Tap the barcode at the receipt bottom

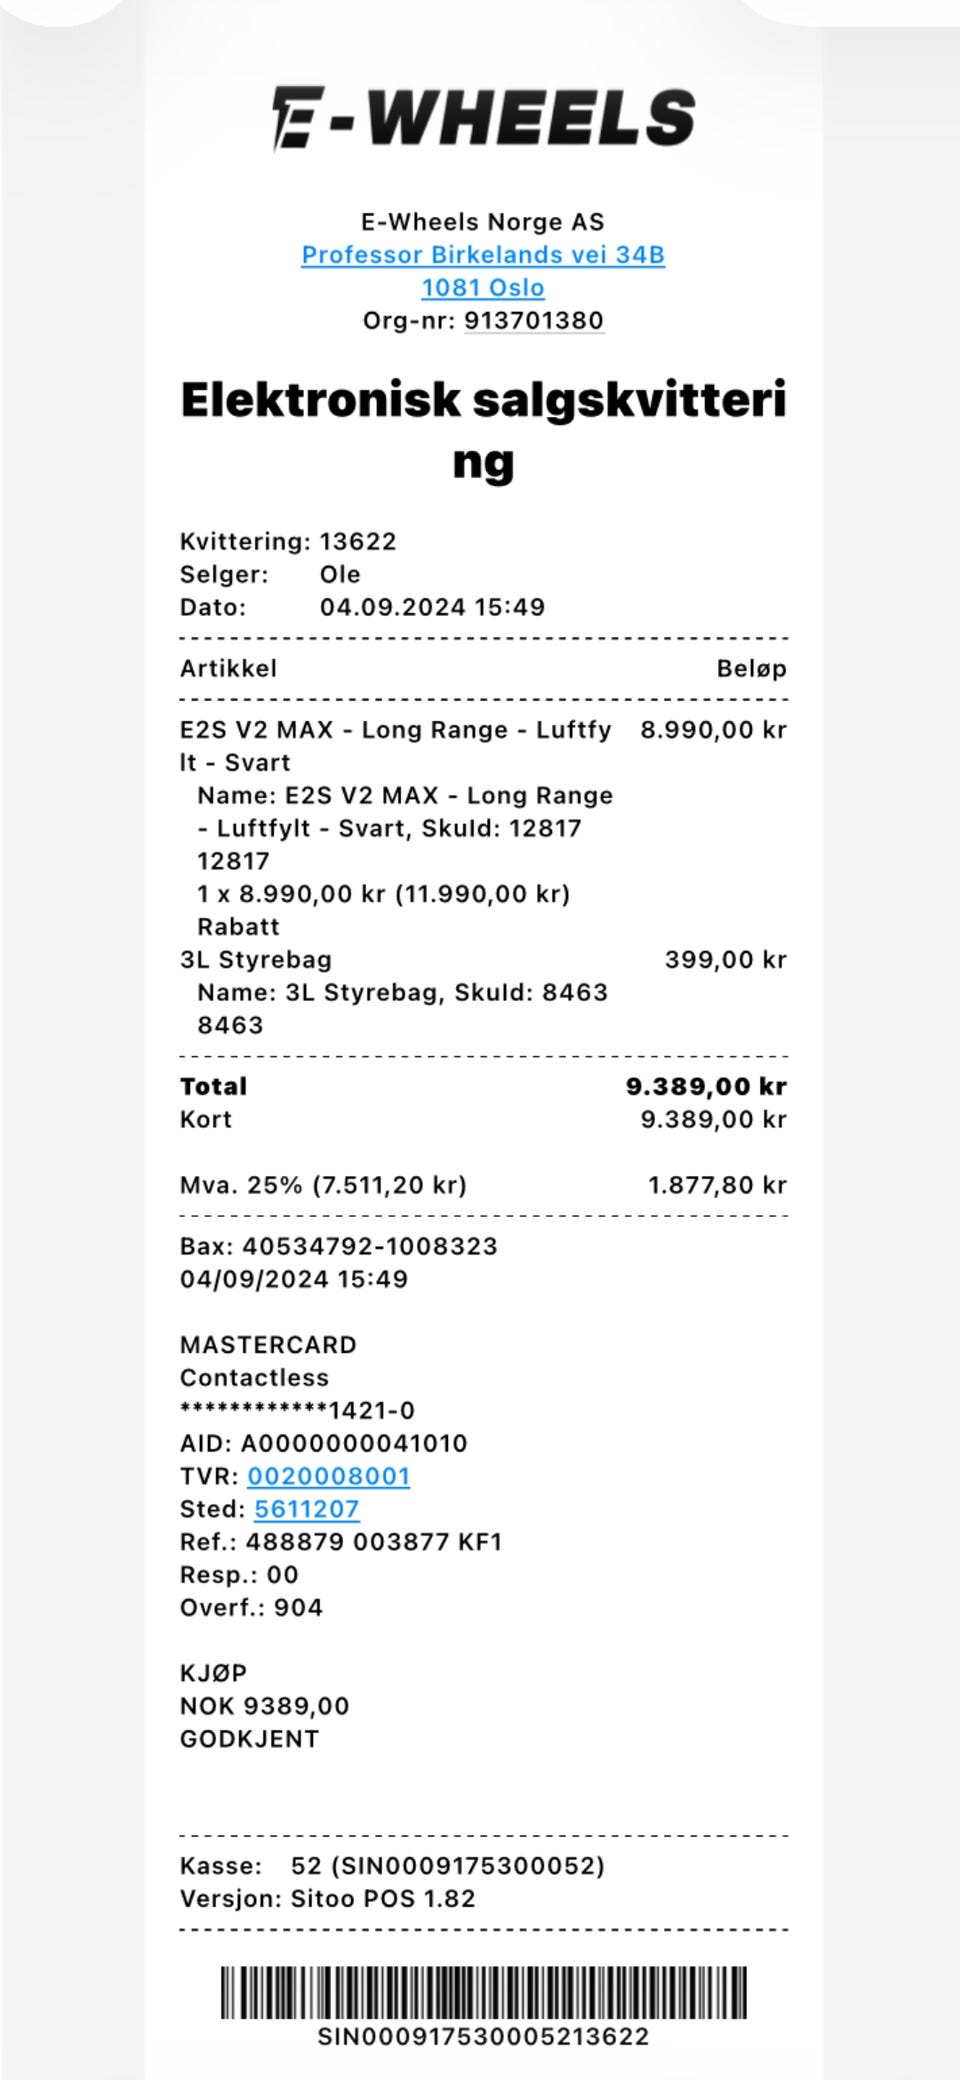483,1992
